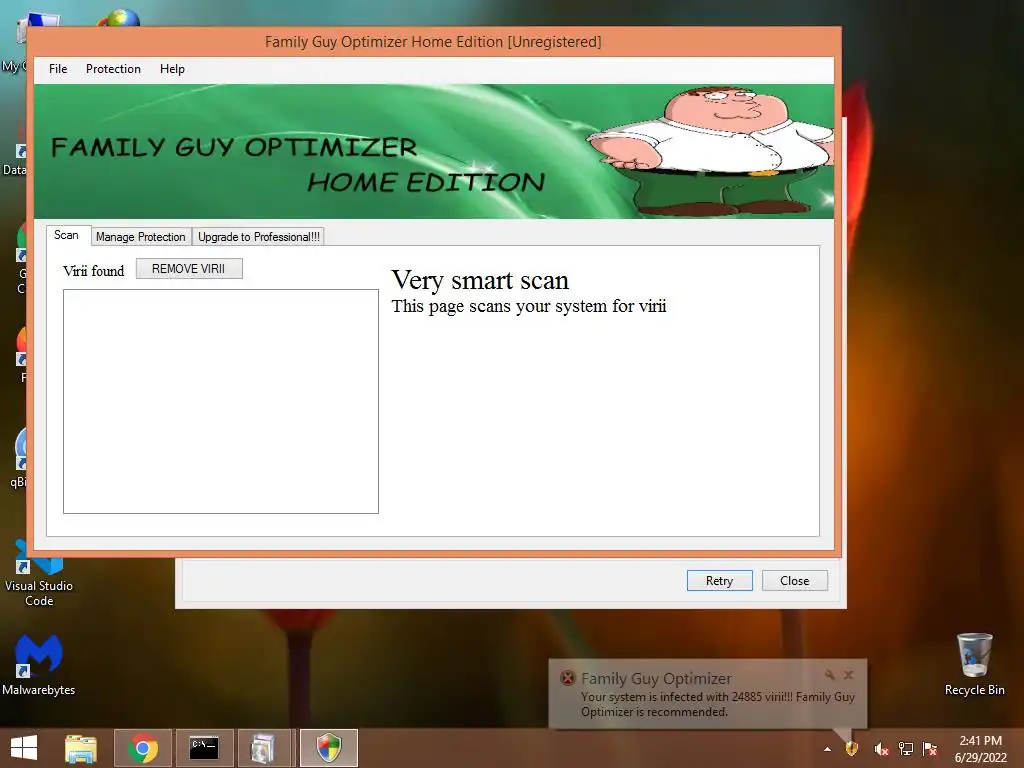Click the Family Guy Optimizer window title bar
This screenshot has height=768, width=1024.
[x=433, y=42]
